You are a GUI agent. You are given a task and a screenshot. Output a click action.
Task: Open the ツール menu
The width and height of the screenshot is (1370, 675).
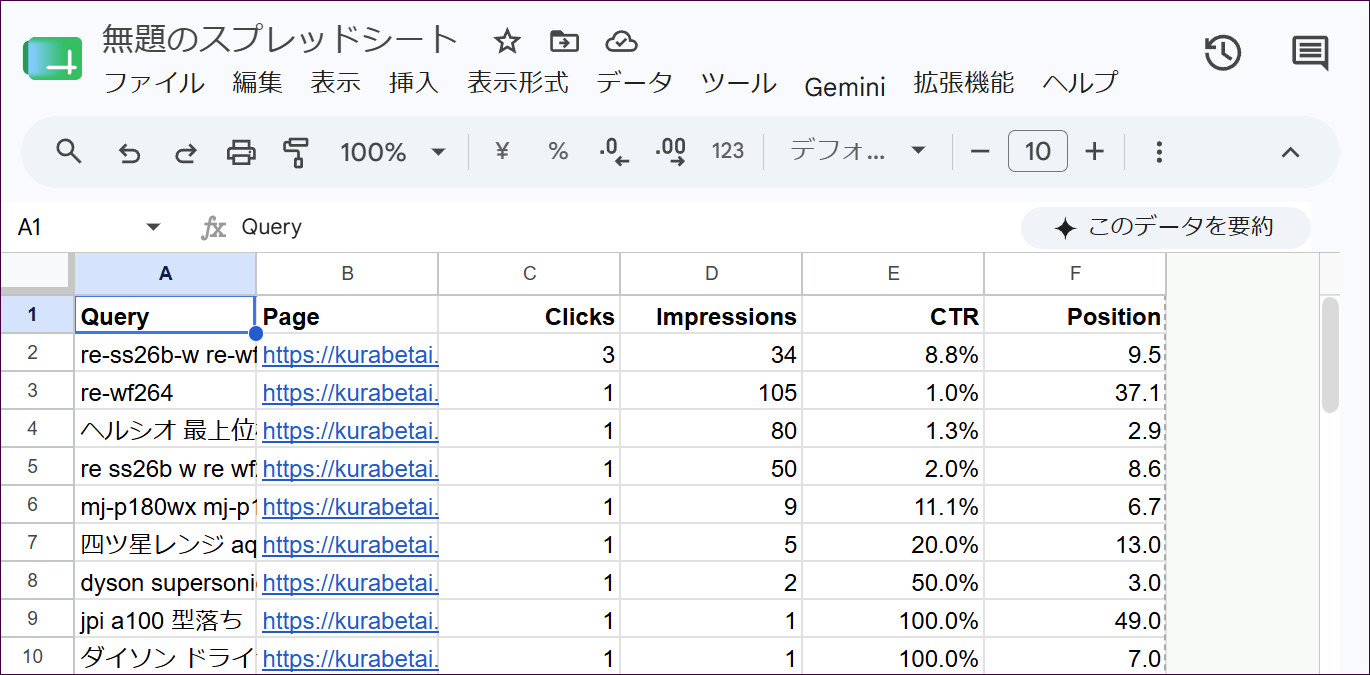738,83
